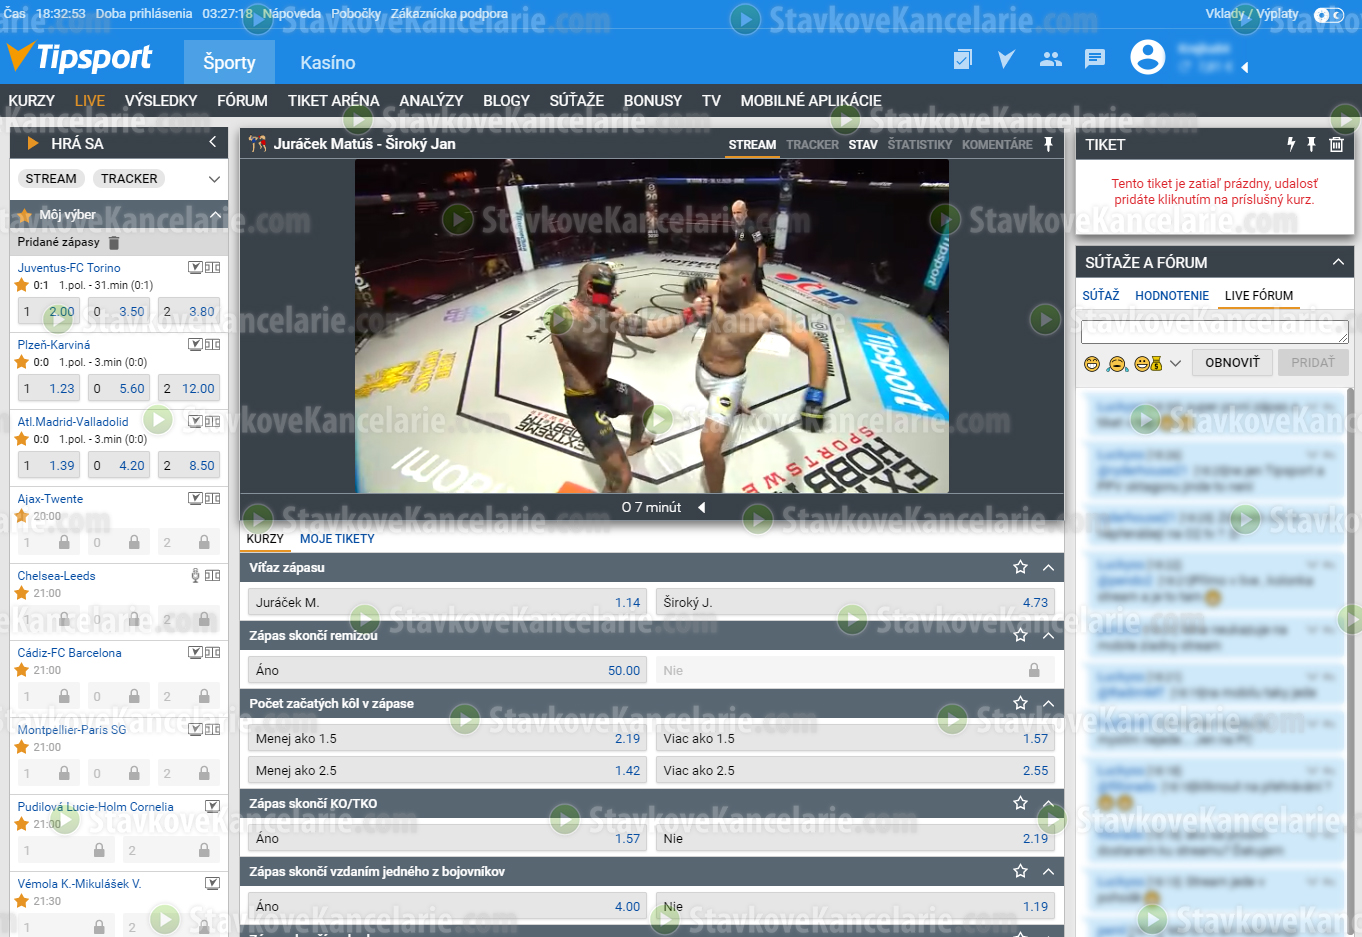The image size is (1362, 937).
Task: Toggle the STREAM filter chip
Action: coord(51,178)
